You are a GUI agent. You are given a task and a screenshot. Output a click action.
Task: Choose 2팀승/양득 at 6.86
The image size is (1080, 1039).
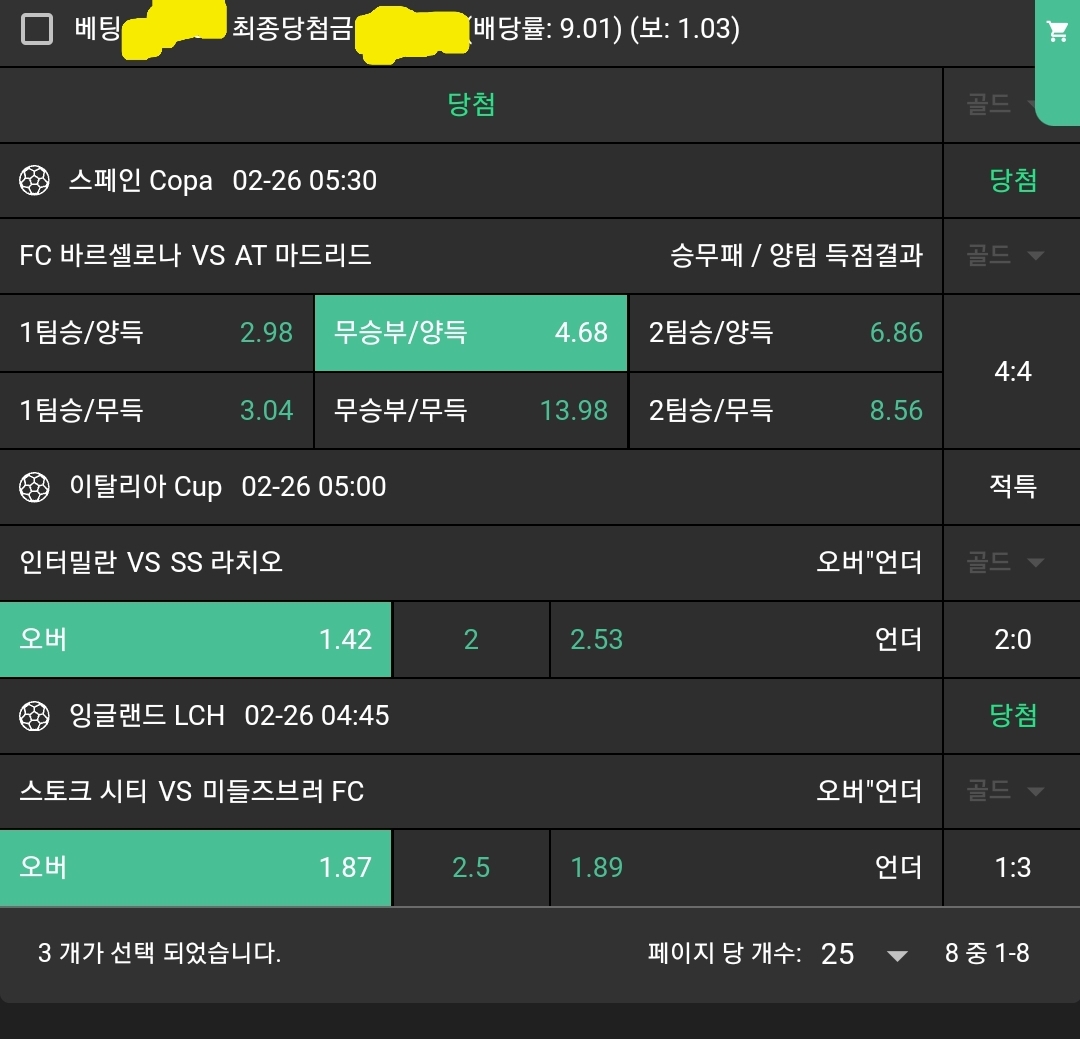785,333
